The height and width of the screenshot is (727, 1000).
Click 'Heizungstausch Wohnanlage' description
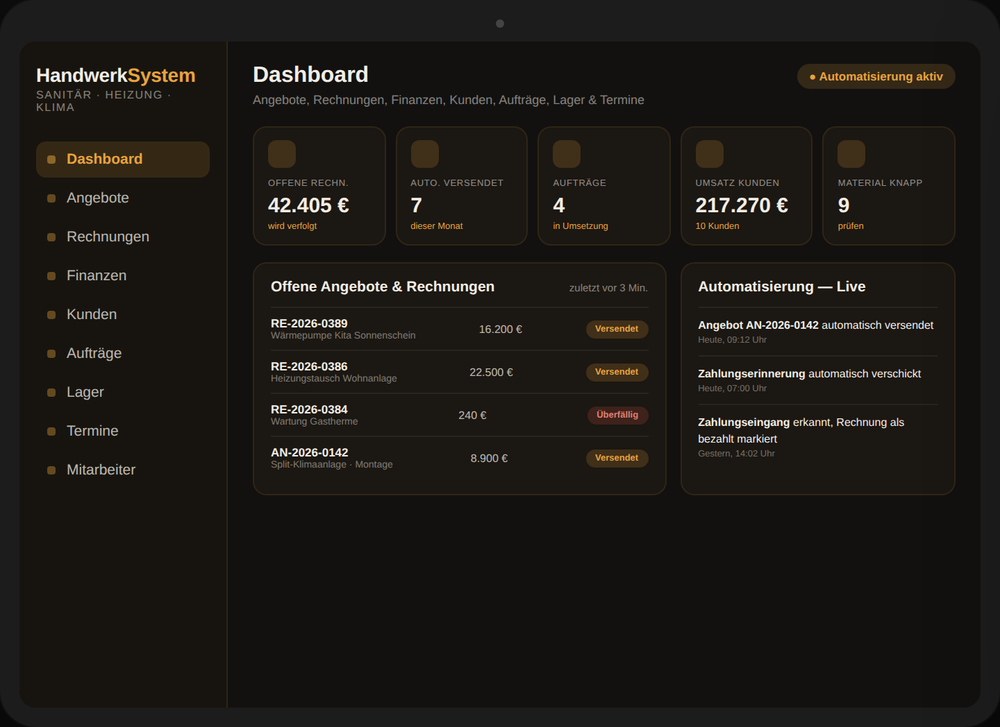334,378
